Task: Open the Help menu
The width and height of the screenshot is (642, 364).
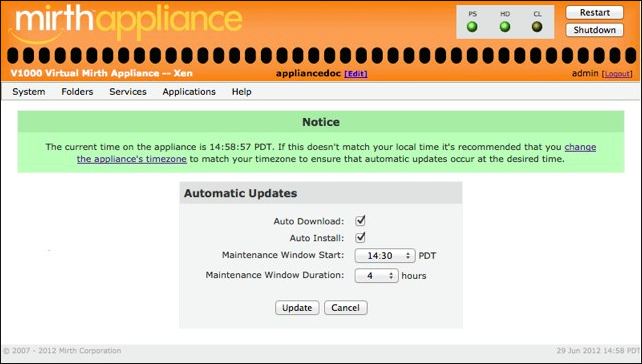Action: tap(242, 92)
